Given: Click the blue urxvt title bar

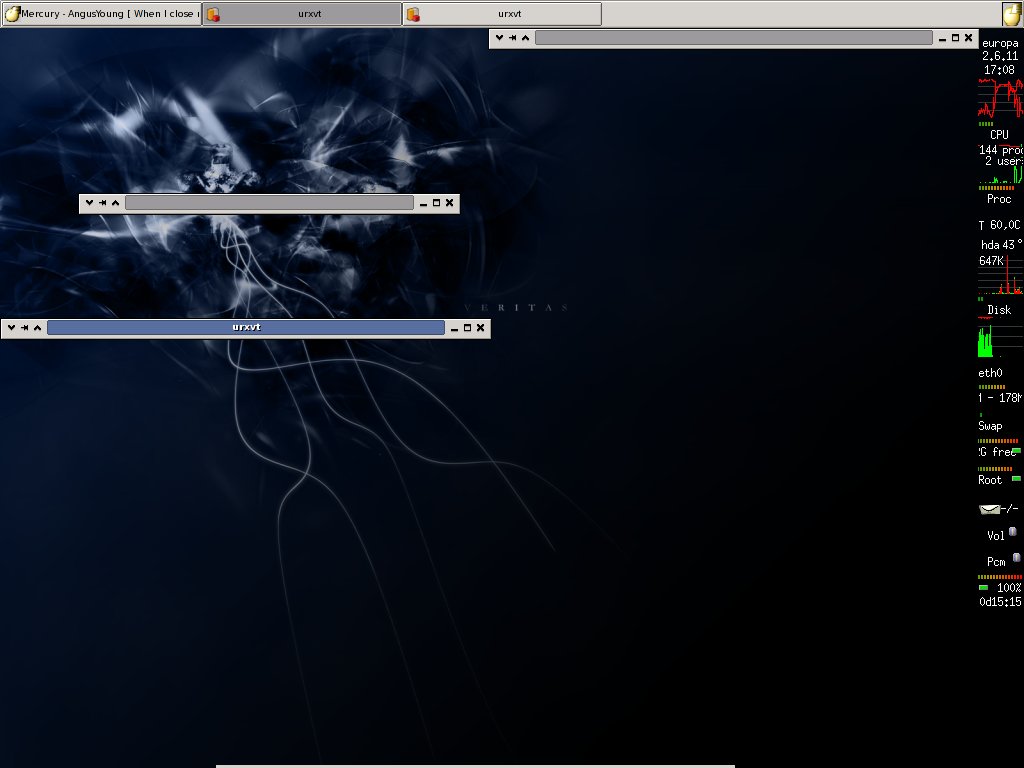Looking at the screenshot, I should 245,328.
